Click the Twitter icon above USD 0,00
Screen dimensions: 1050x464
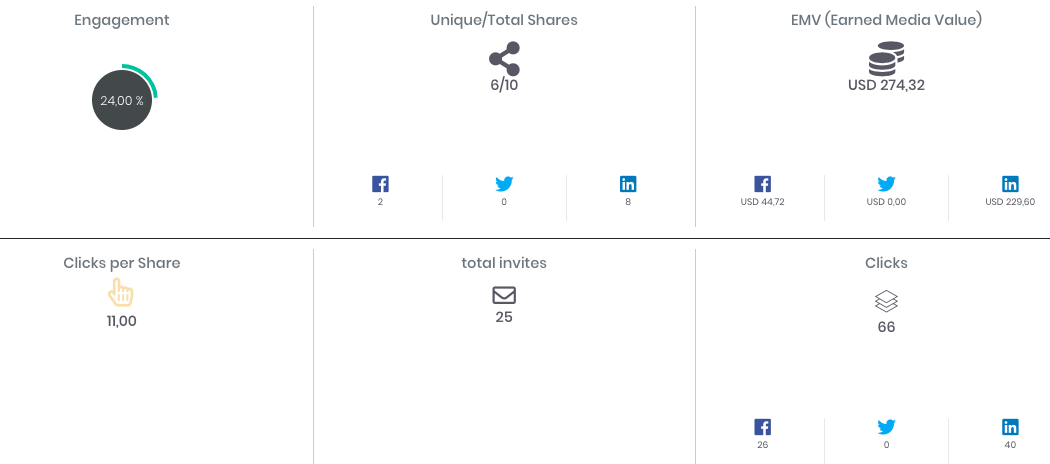coord(887,184)
